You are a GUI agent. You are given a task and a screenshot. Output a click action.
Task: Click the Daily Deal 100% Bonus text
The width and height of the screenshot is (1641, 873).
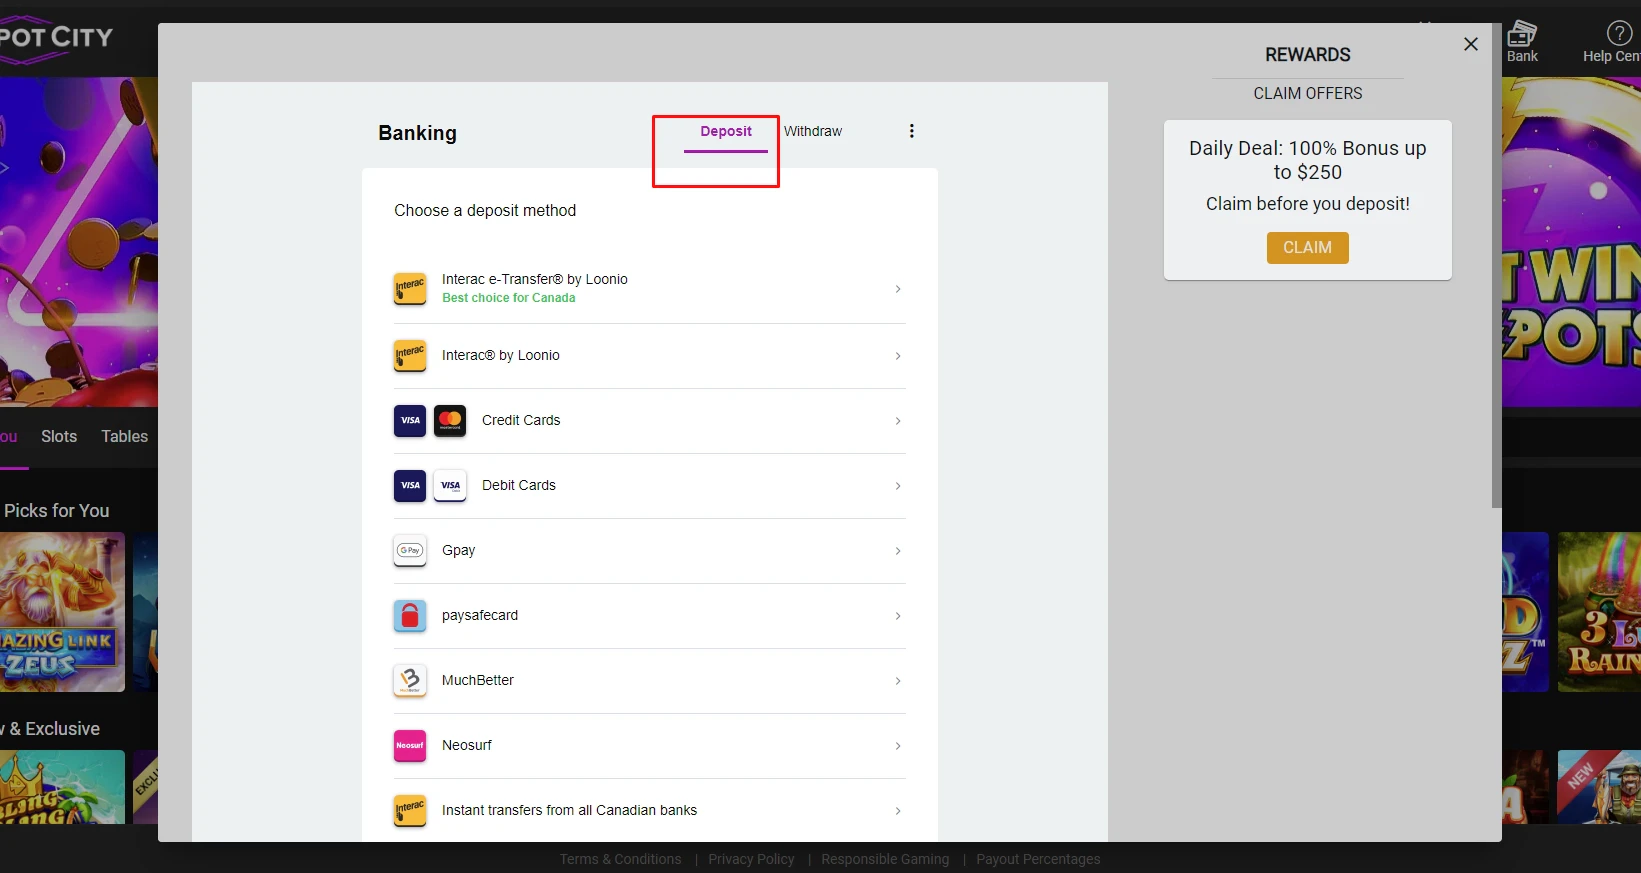(1308, 160)
